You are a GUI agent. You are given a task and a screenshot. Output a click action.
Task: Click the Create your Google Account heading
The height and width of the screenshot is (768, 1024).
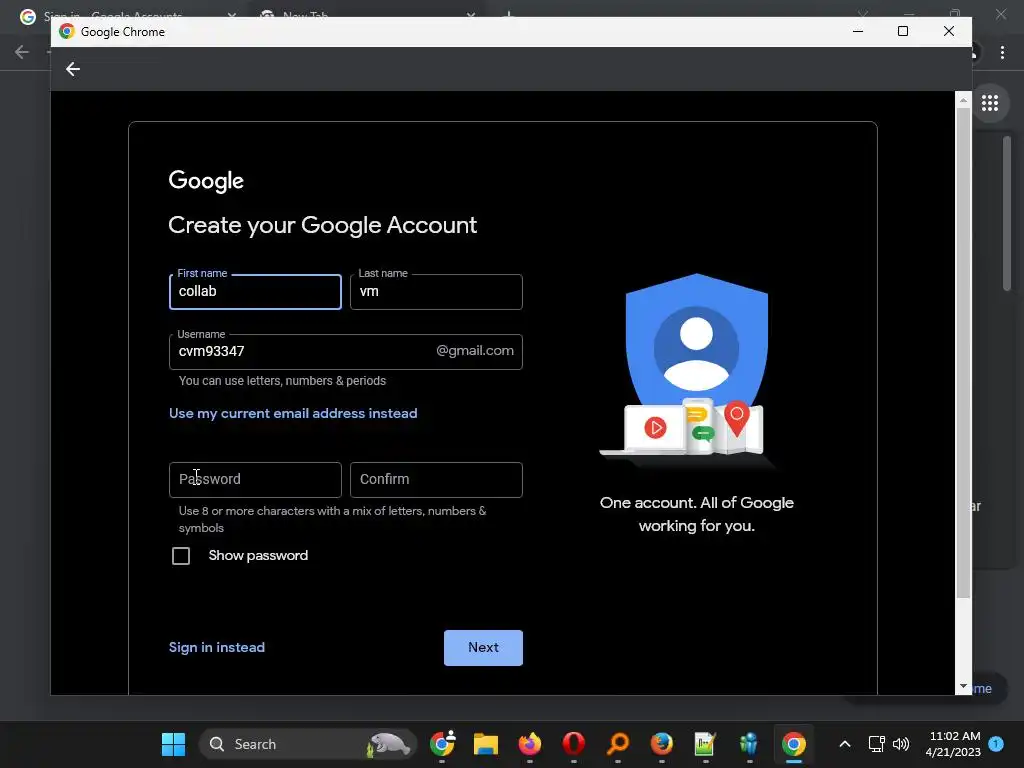click(323, 225)
